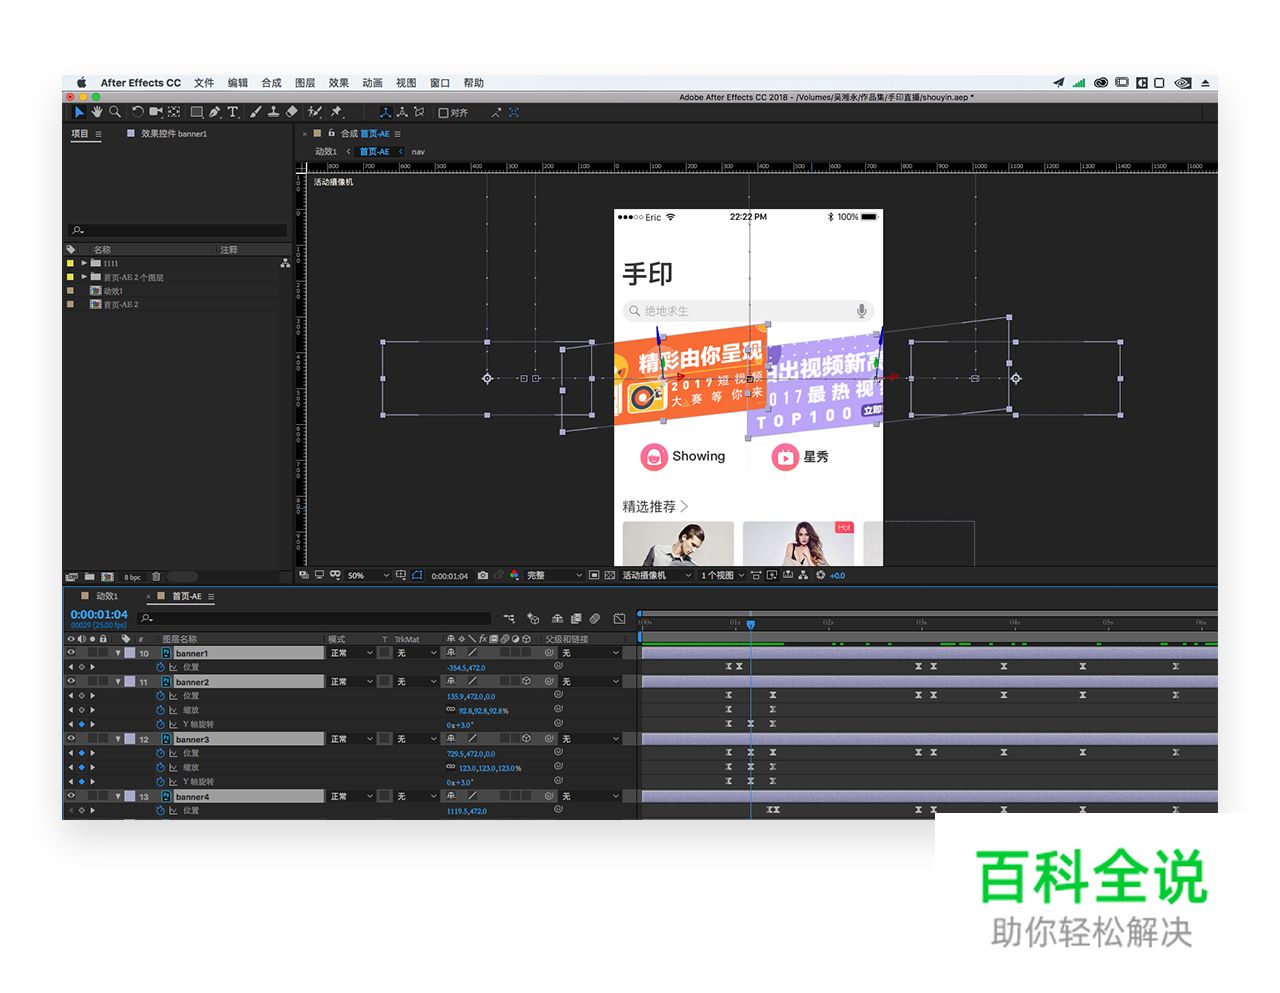Open the 效果控件 banner1 panel tab

click(x=173, y=133)
